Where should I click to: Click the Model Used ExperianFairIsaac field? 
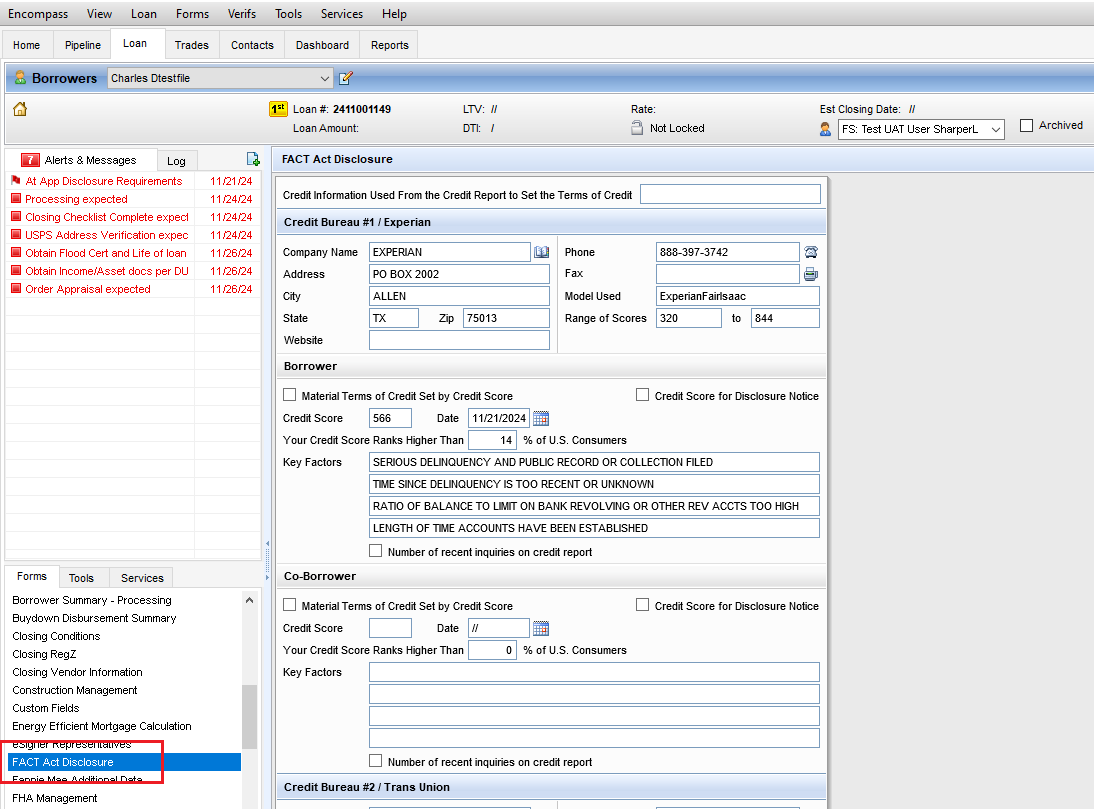[x=737, y=296]
